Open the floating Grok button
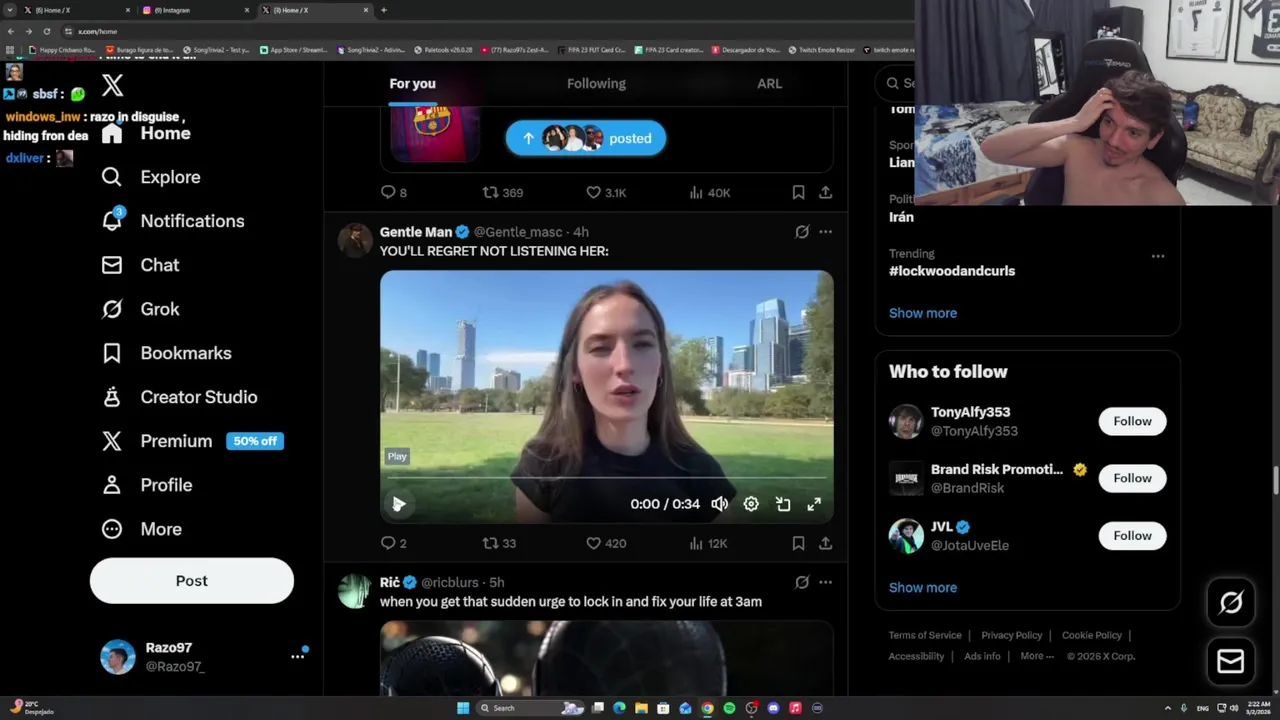 1231,602
